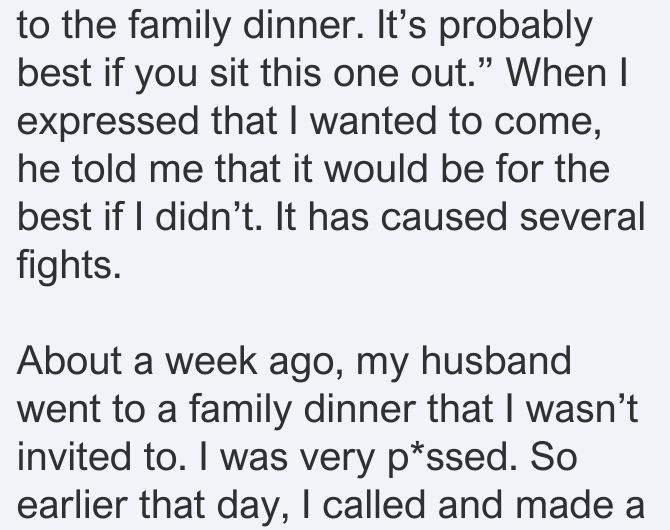Click "About a week ago" paragraph start
Image resolution: width=670 pixels, height=530 pixels.
click(179, 362)
